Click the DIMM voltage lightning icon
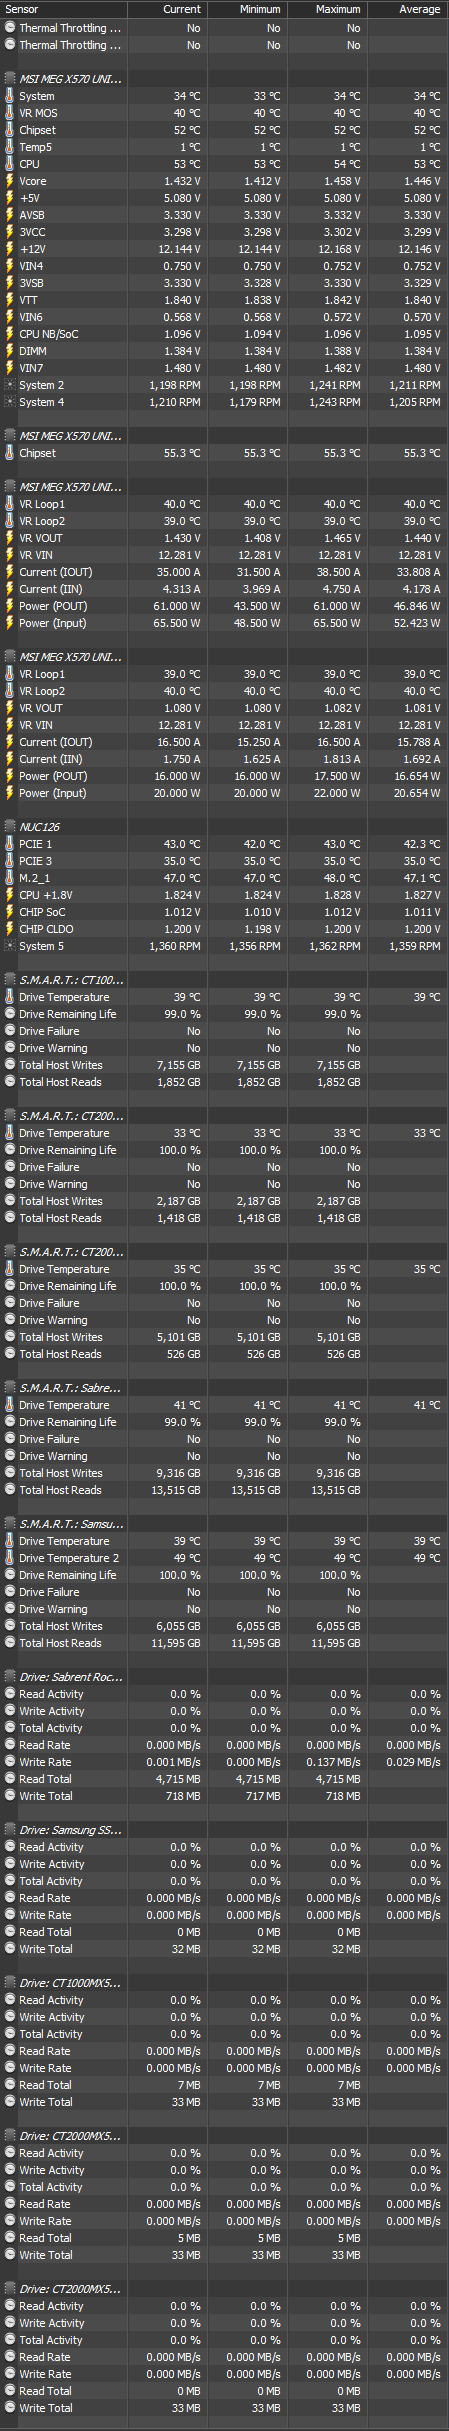Screen dimensions: 449x2431 click(9, 351)
